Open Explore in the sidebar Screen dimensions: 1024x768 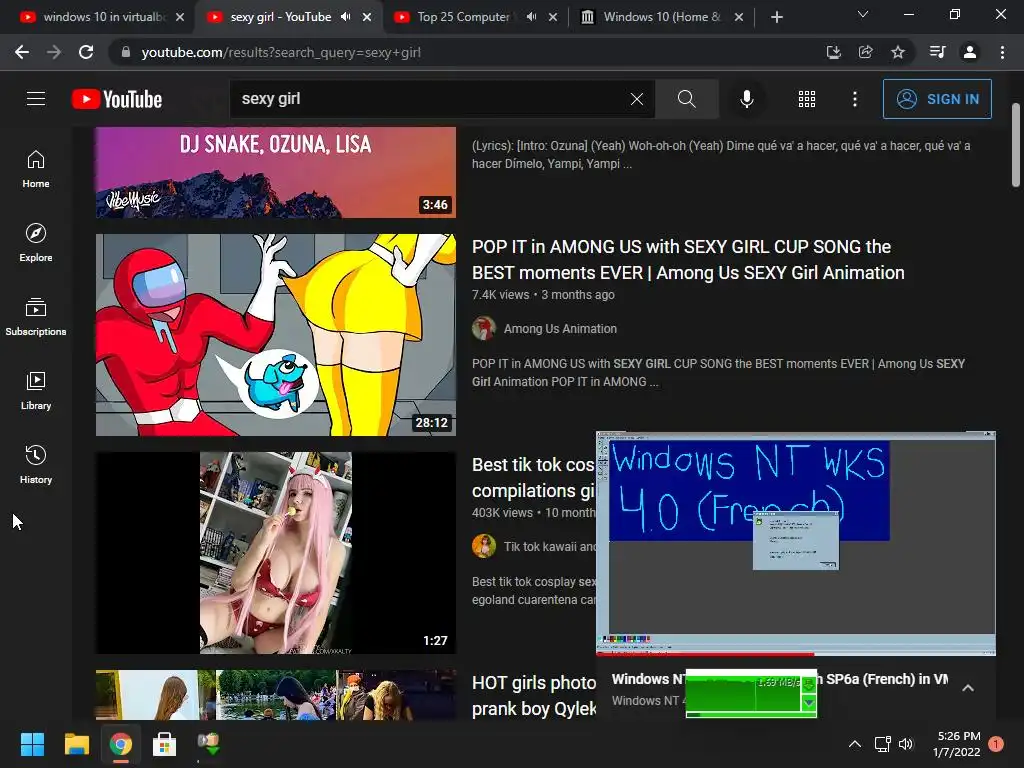click(x=36, y=243)
